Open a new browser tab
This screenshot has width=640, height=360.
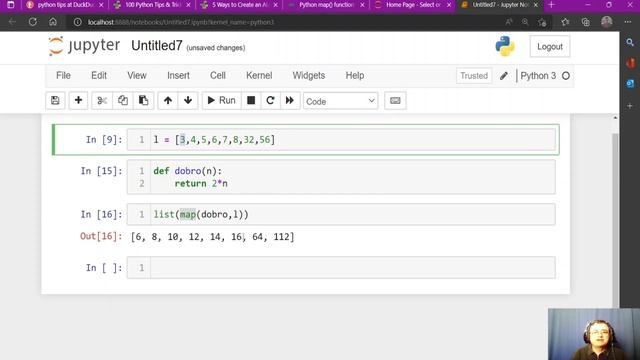[551, 5]
